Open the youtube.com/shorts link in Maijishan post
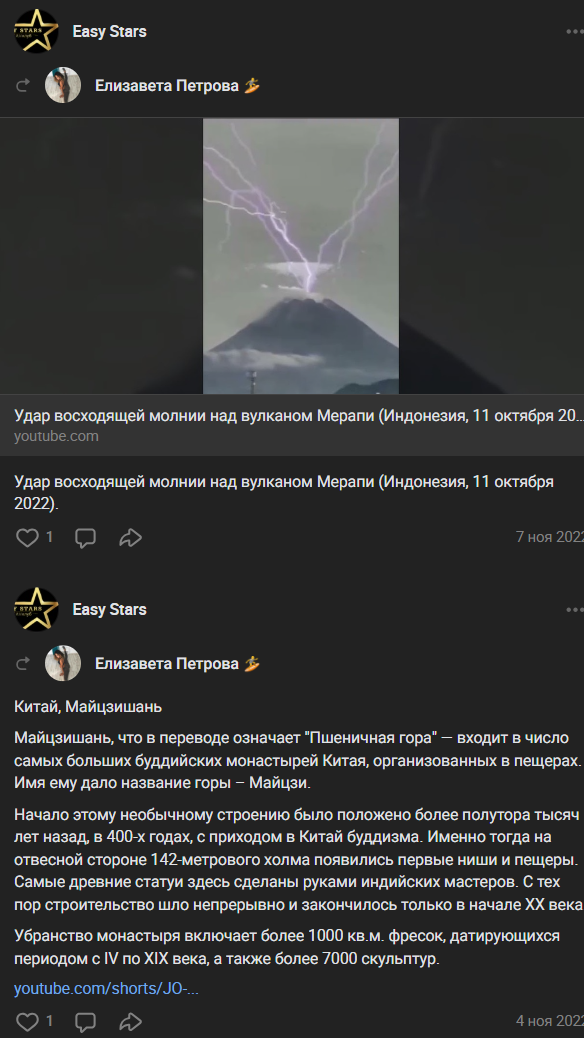Image resolution: width=584 pixels, height=1038 pixels. 106,988
